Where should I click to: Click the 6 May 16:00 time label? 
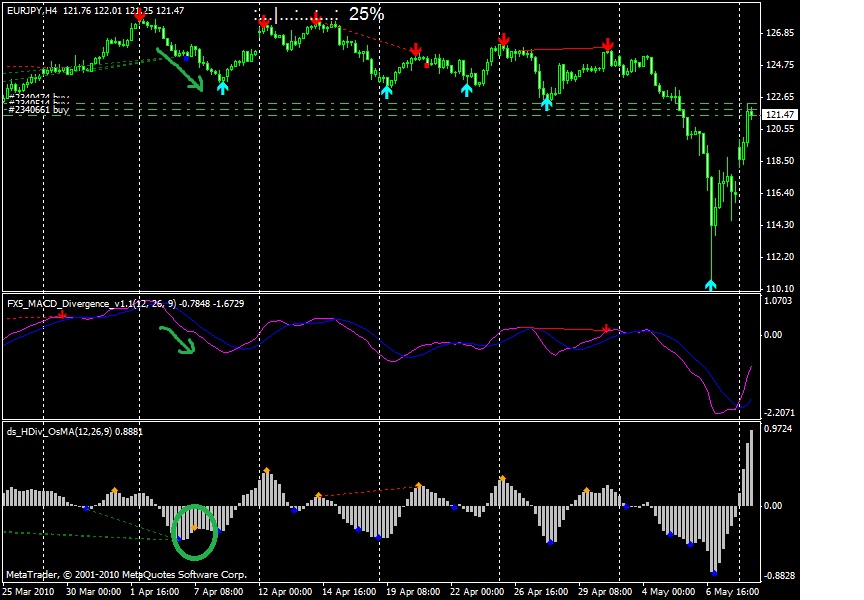[732, 592]
